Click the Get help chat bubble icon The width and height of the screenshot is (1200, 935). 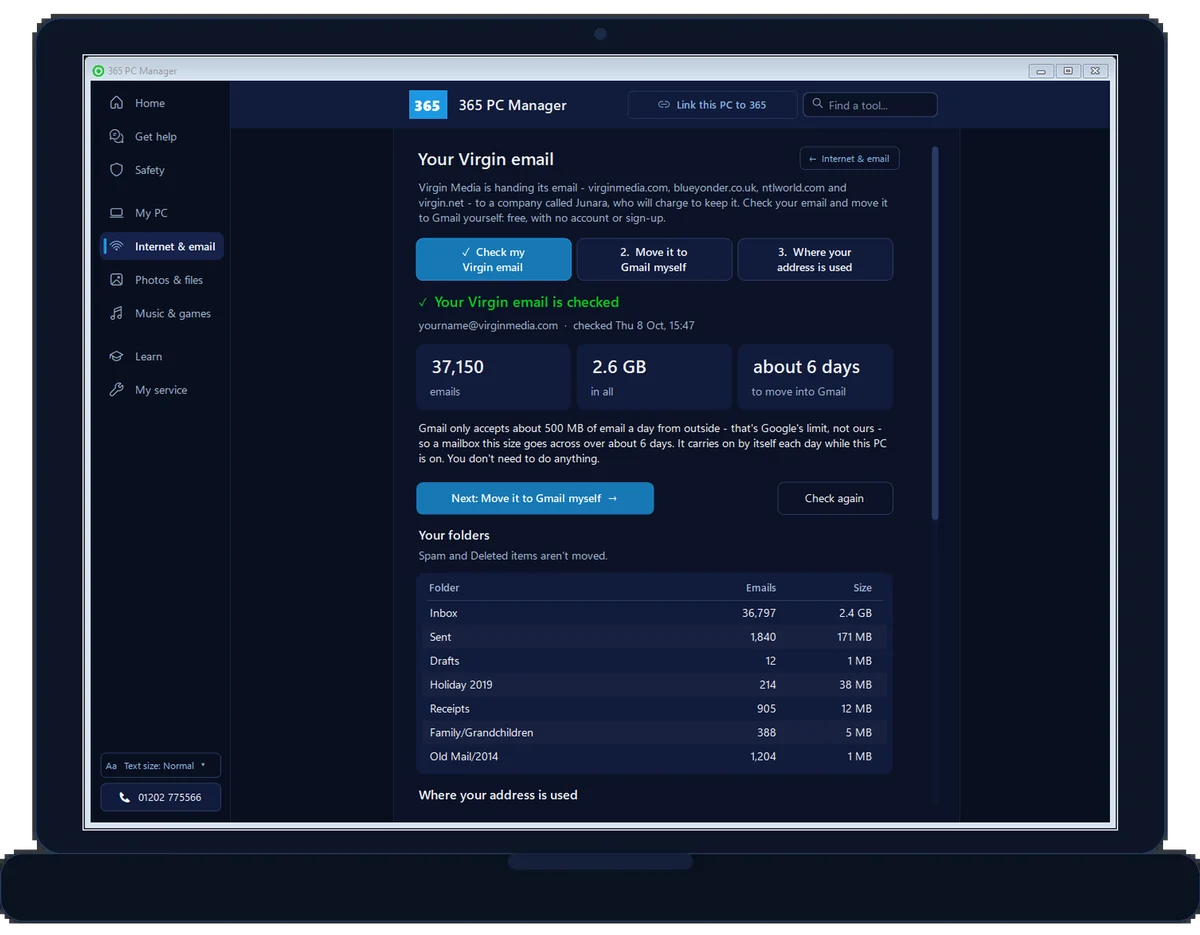coord(117,137)
